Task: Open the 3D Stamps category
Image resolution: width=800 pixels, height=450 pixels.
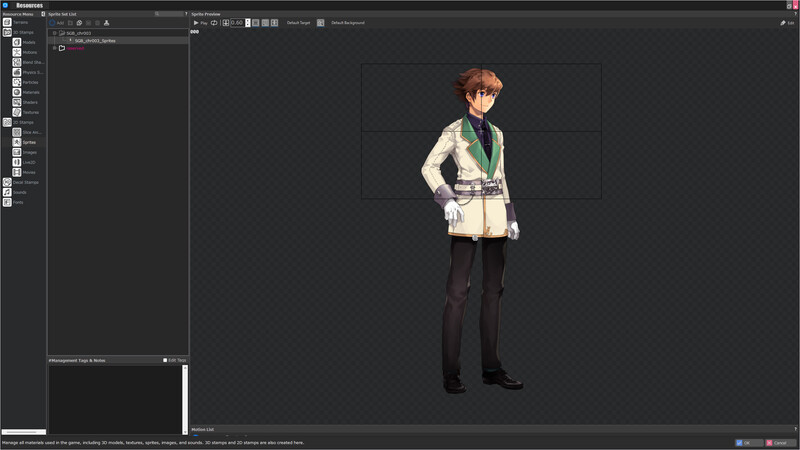Action: pyautogui.click(x=18, y=32)
